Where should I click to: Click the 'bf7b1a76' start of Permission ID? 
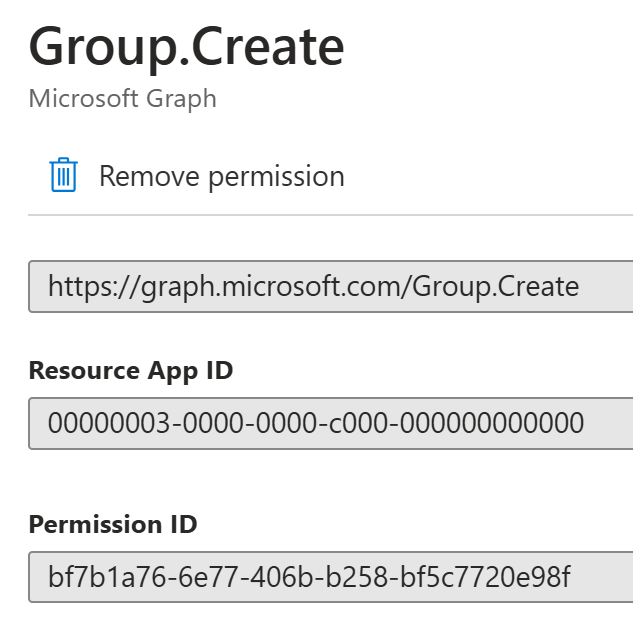pyautogui.click(x=107, y=577)
